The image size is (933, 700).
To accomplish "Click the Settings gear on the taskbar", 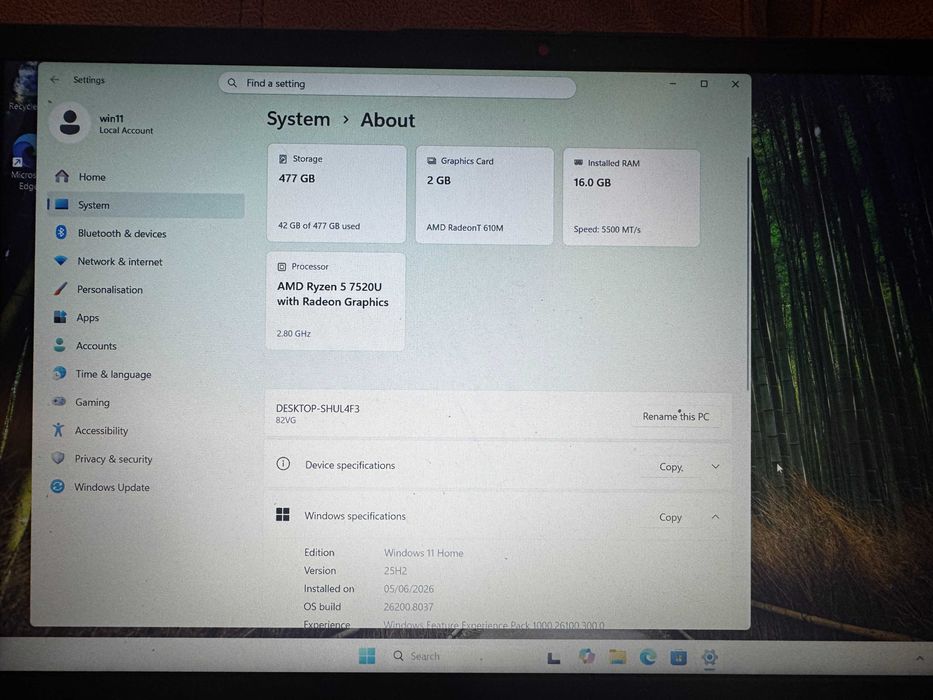I will coord(709,657).
